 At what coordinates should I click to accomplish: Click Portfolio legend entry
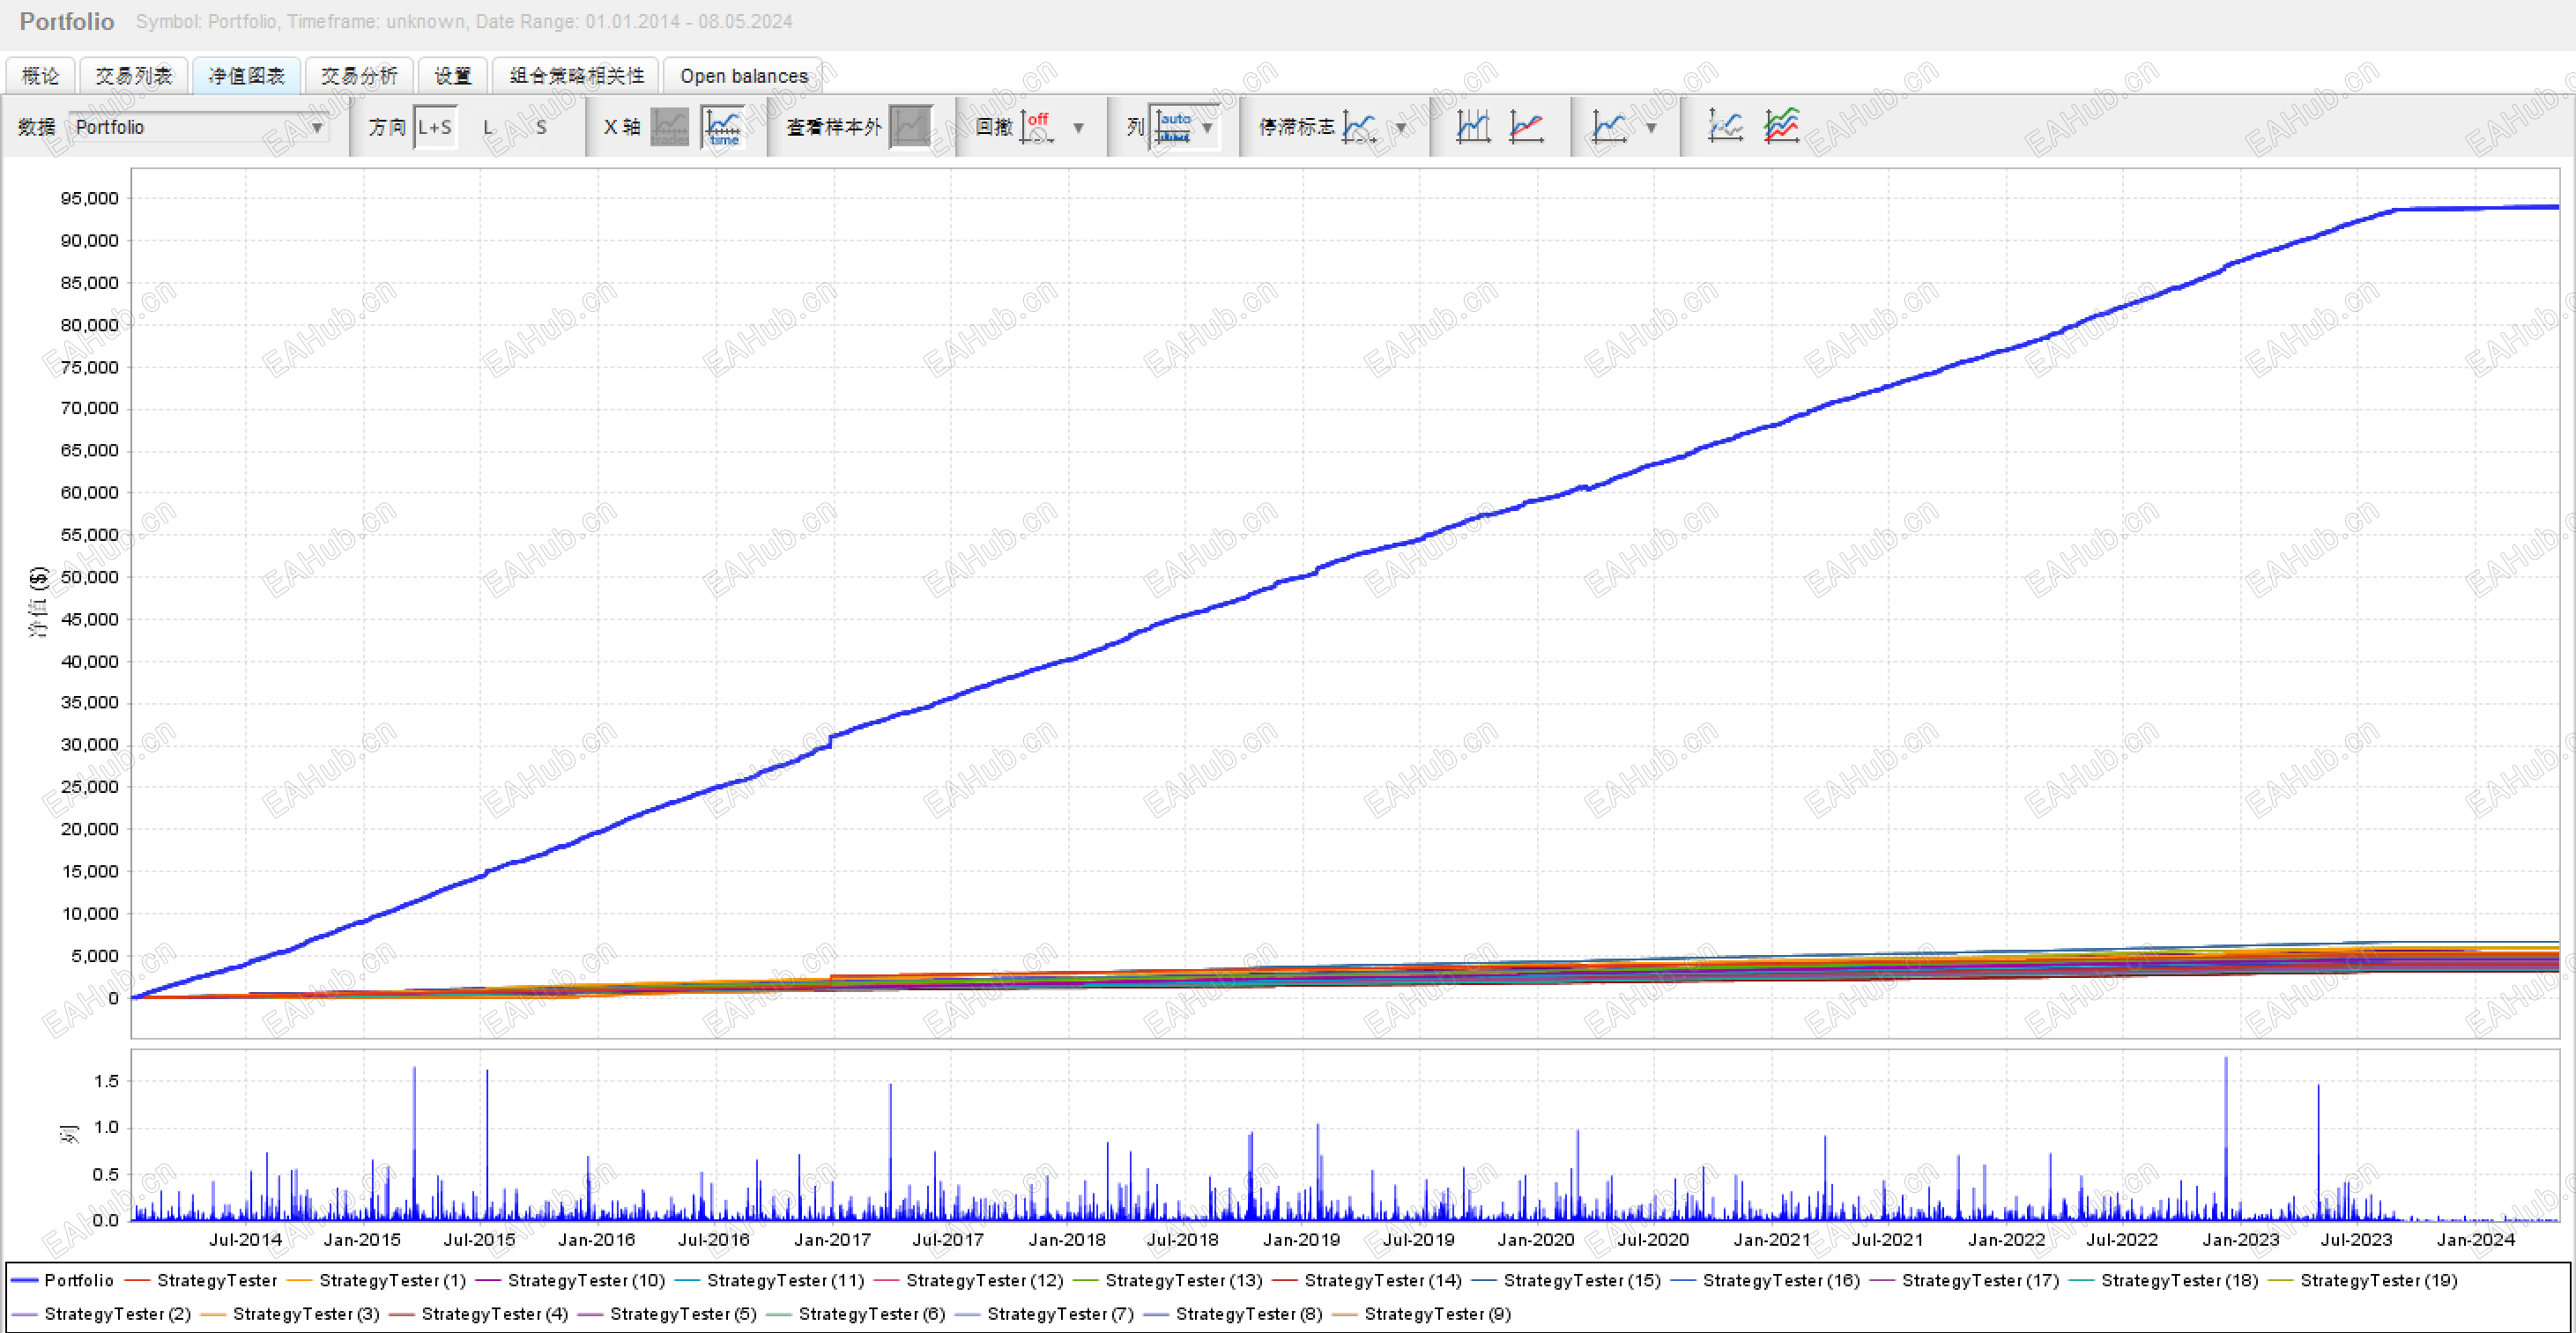(78, 1280)
